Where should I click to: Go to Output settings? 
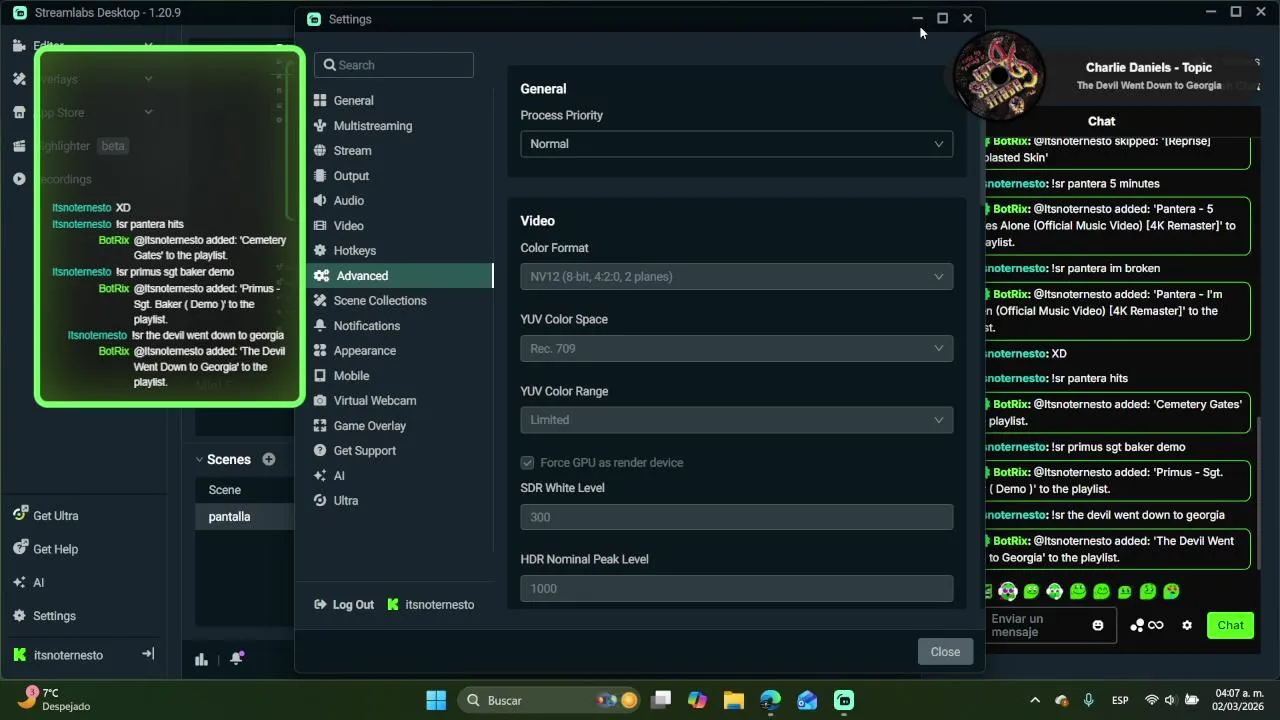click(x=402, y=176)
